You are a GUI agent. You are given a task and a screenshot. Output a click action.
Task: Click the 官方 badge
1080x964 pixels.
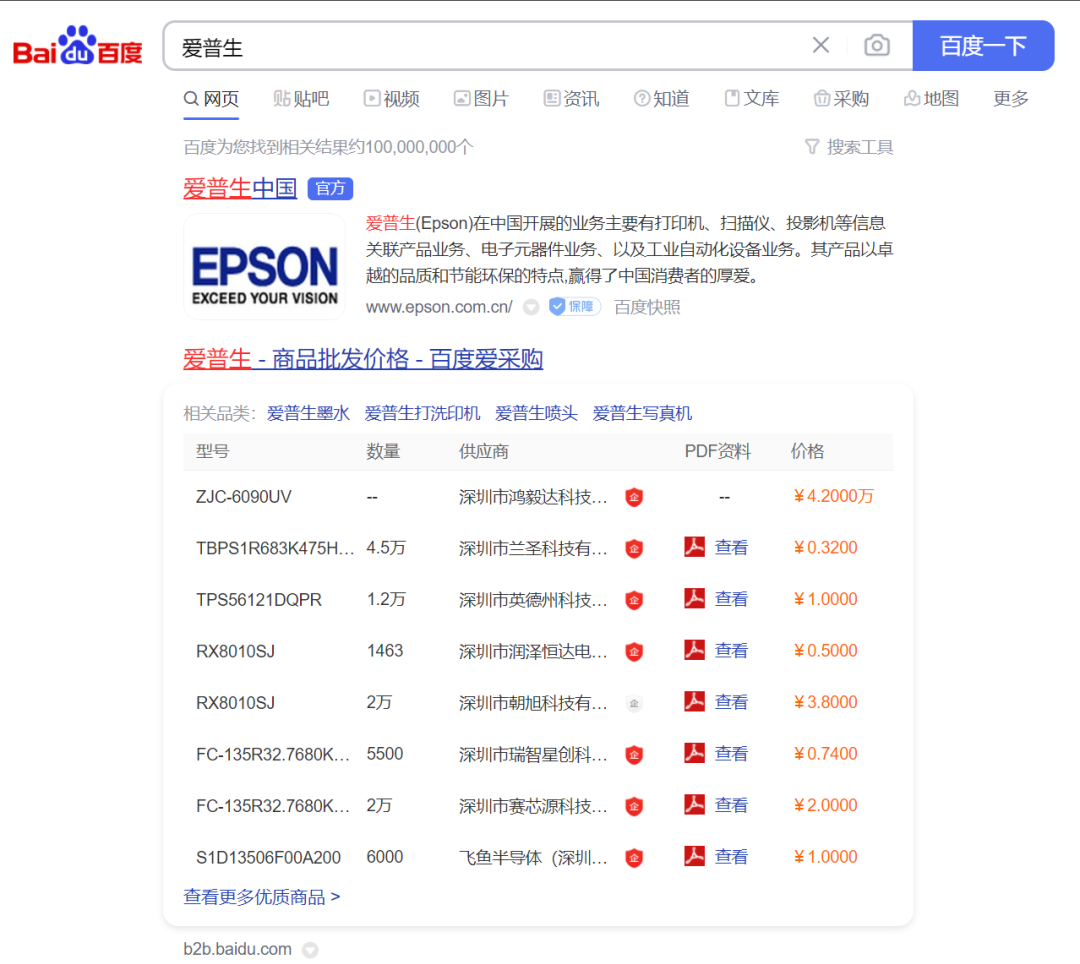(330, 189)
